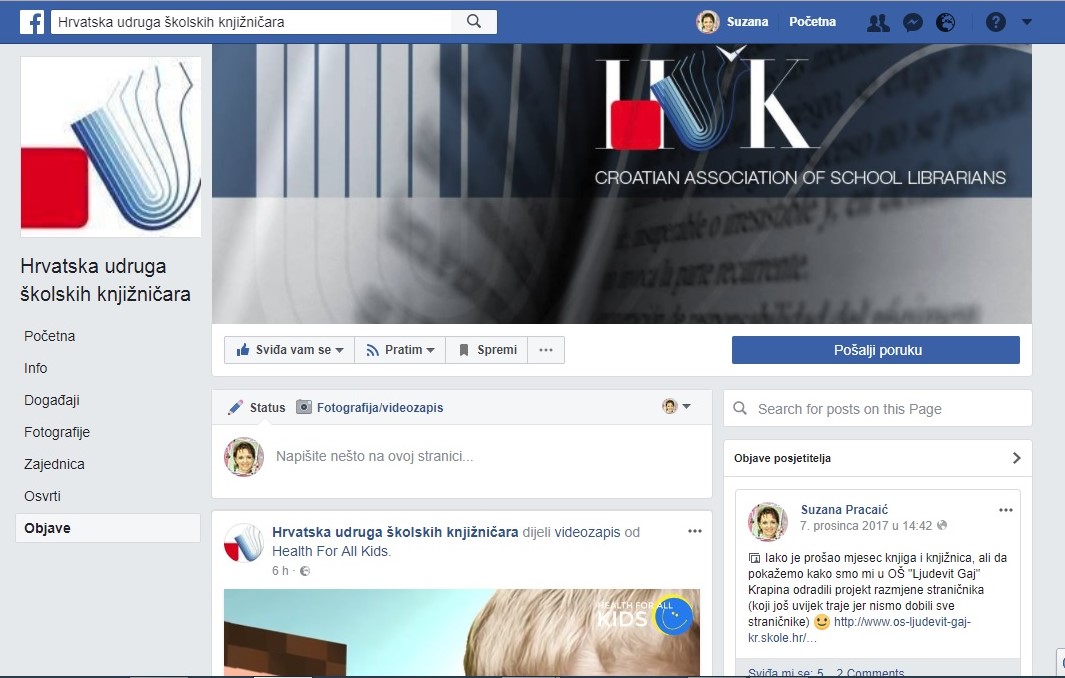Click the public globe icon beside 6 h

pyautogui.click(x=305, y=571)
